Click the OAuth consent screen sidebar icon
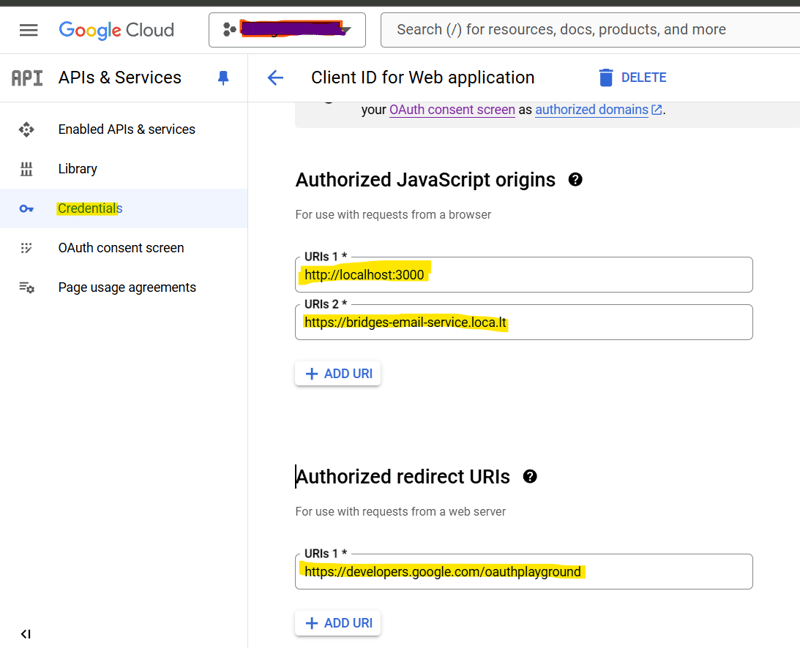The image size is (800, 648). coord(26,248)
